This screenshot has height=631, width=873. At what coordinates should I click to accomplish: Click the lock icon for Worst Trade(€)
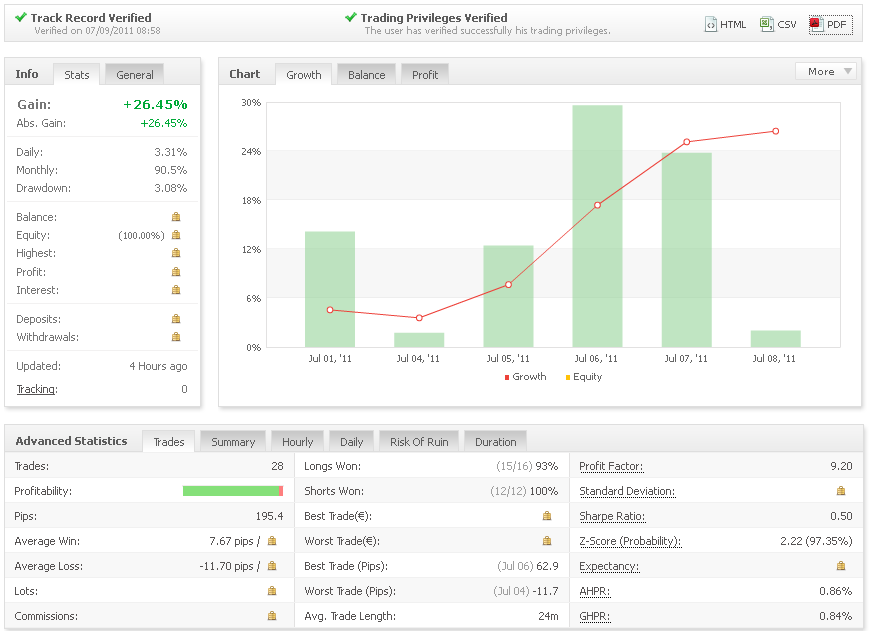point(547,541)
